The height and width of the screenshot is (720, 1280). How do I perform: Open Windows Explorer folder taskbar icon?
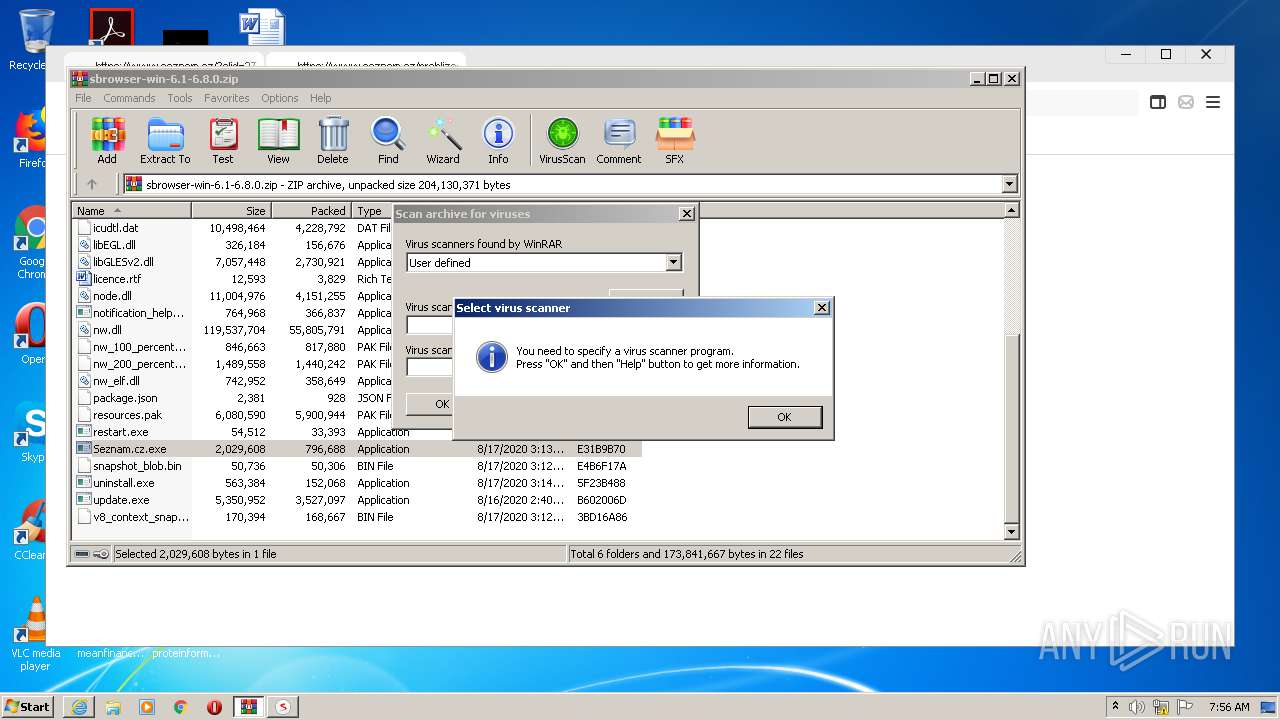[113, 707]
